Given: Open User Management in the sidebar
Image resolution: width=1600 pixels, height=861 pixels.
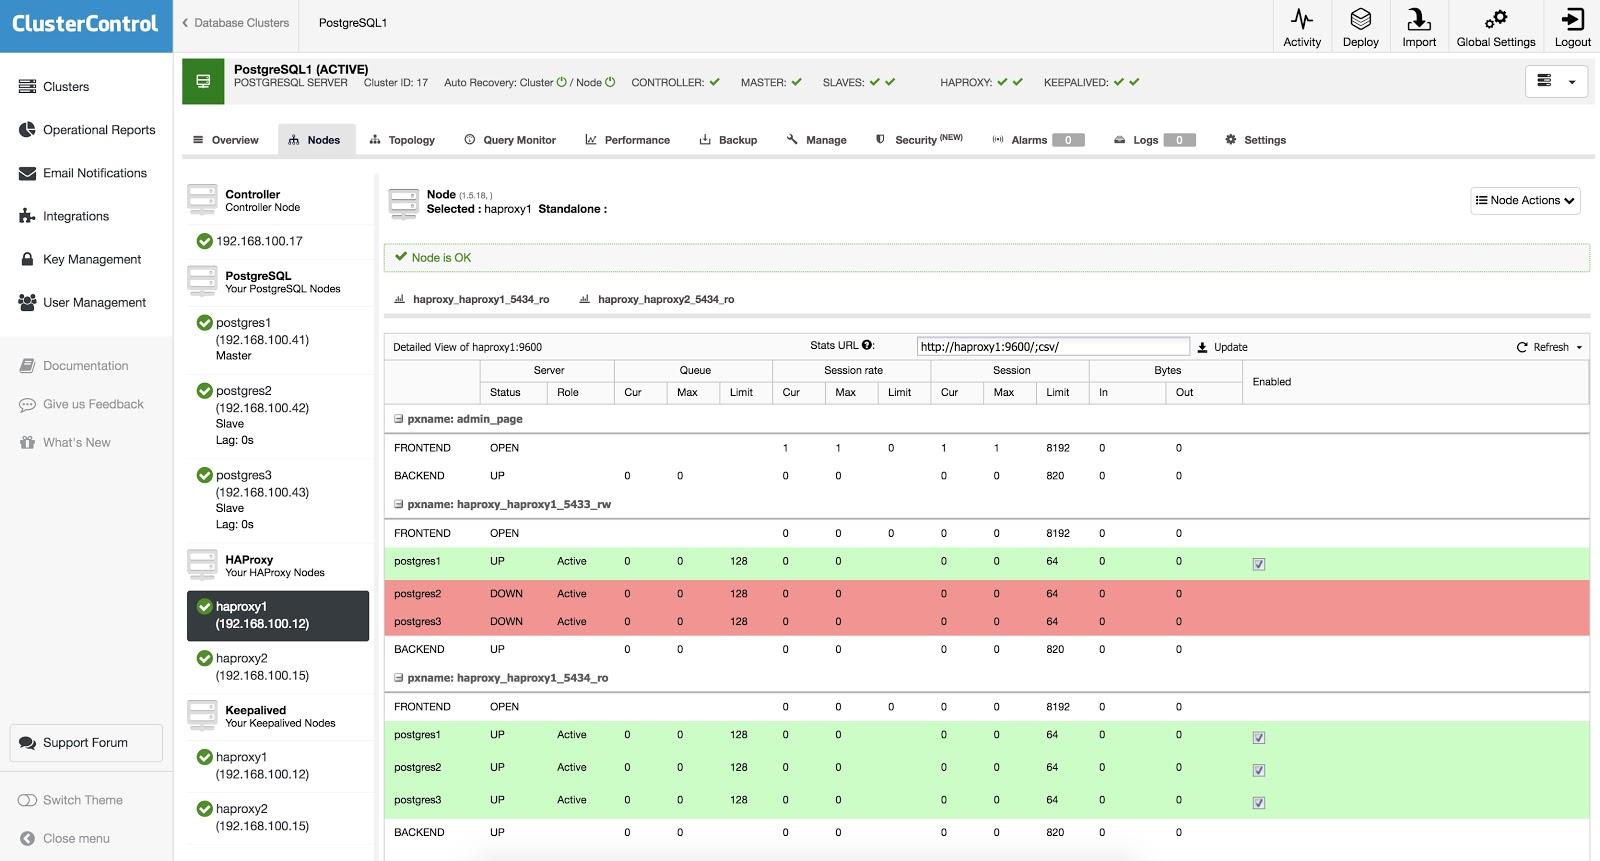Looking at the screenshot, I should pyautogui.click(x=83, y=302).
